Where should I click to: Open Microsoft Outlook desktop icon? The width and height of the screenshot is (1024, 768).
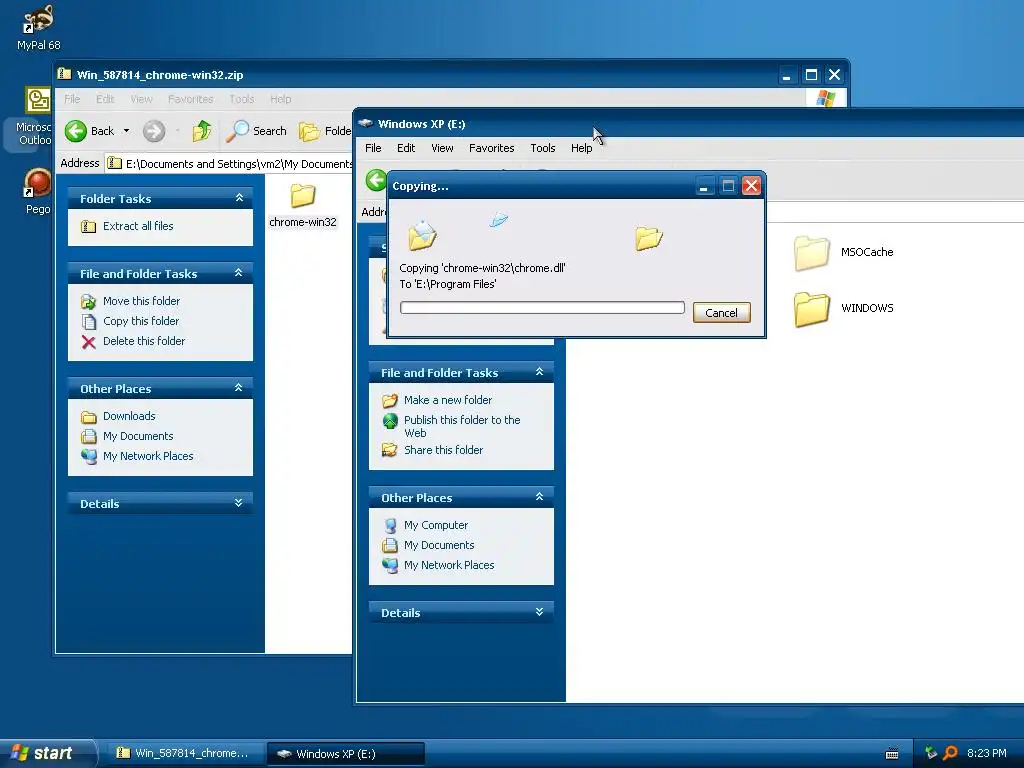pos(35,116)
